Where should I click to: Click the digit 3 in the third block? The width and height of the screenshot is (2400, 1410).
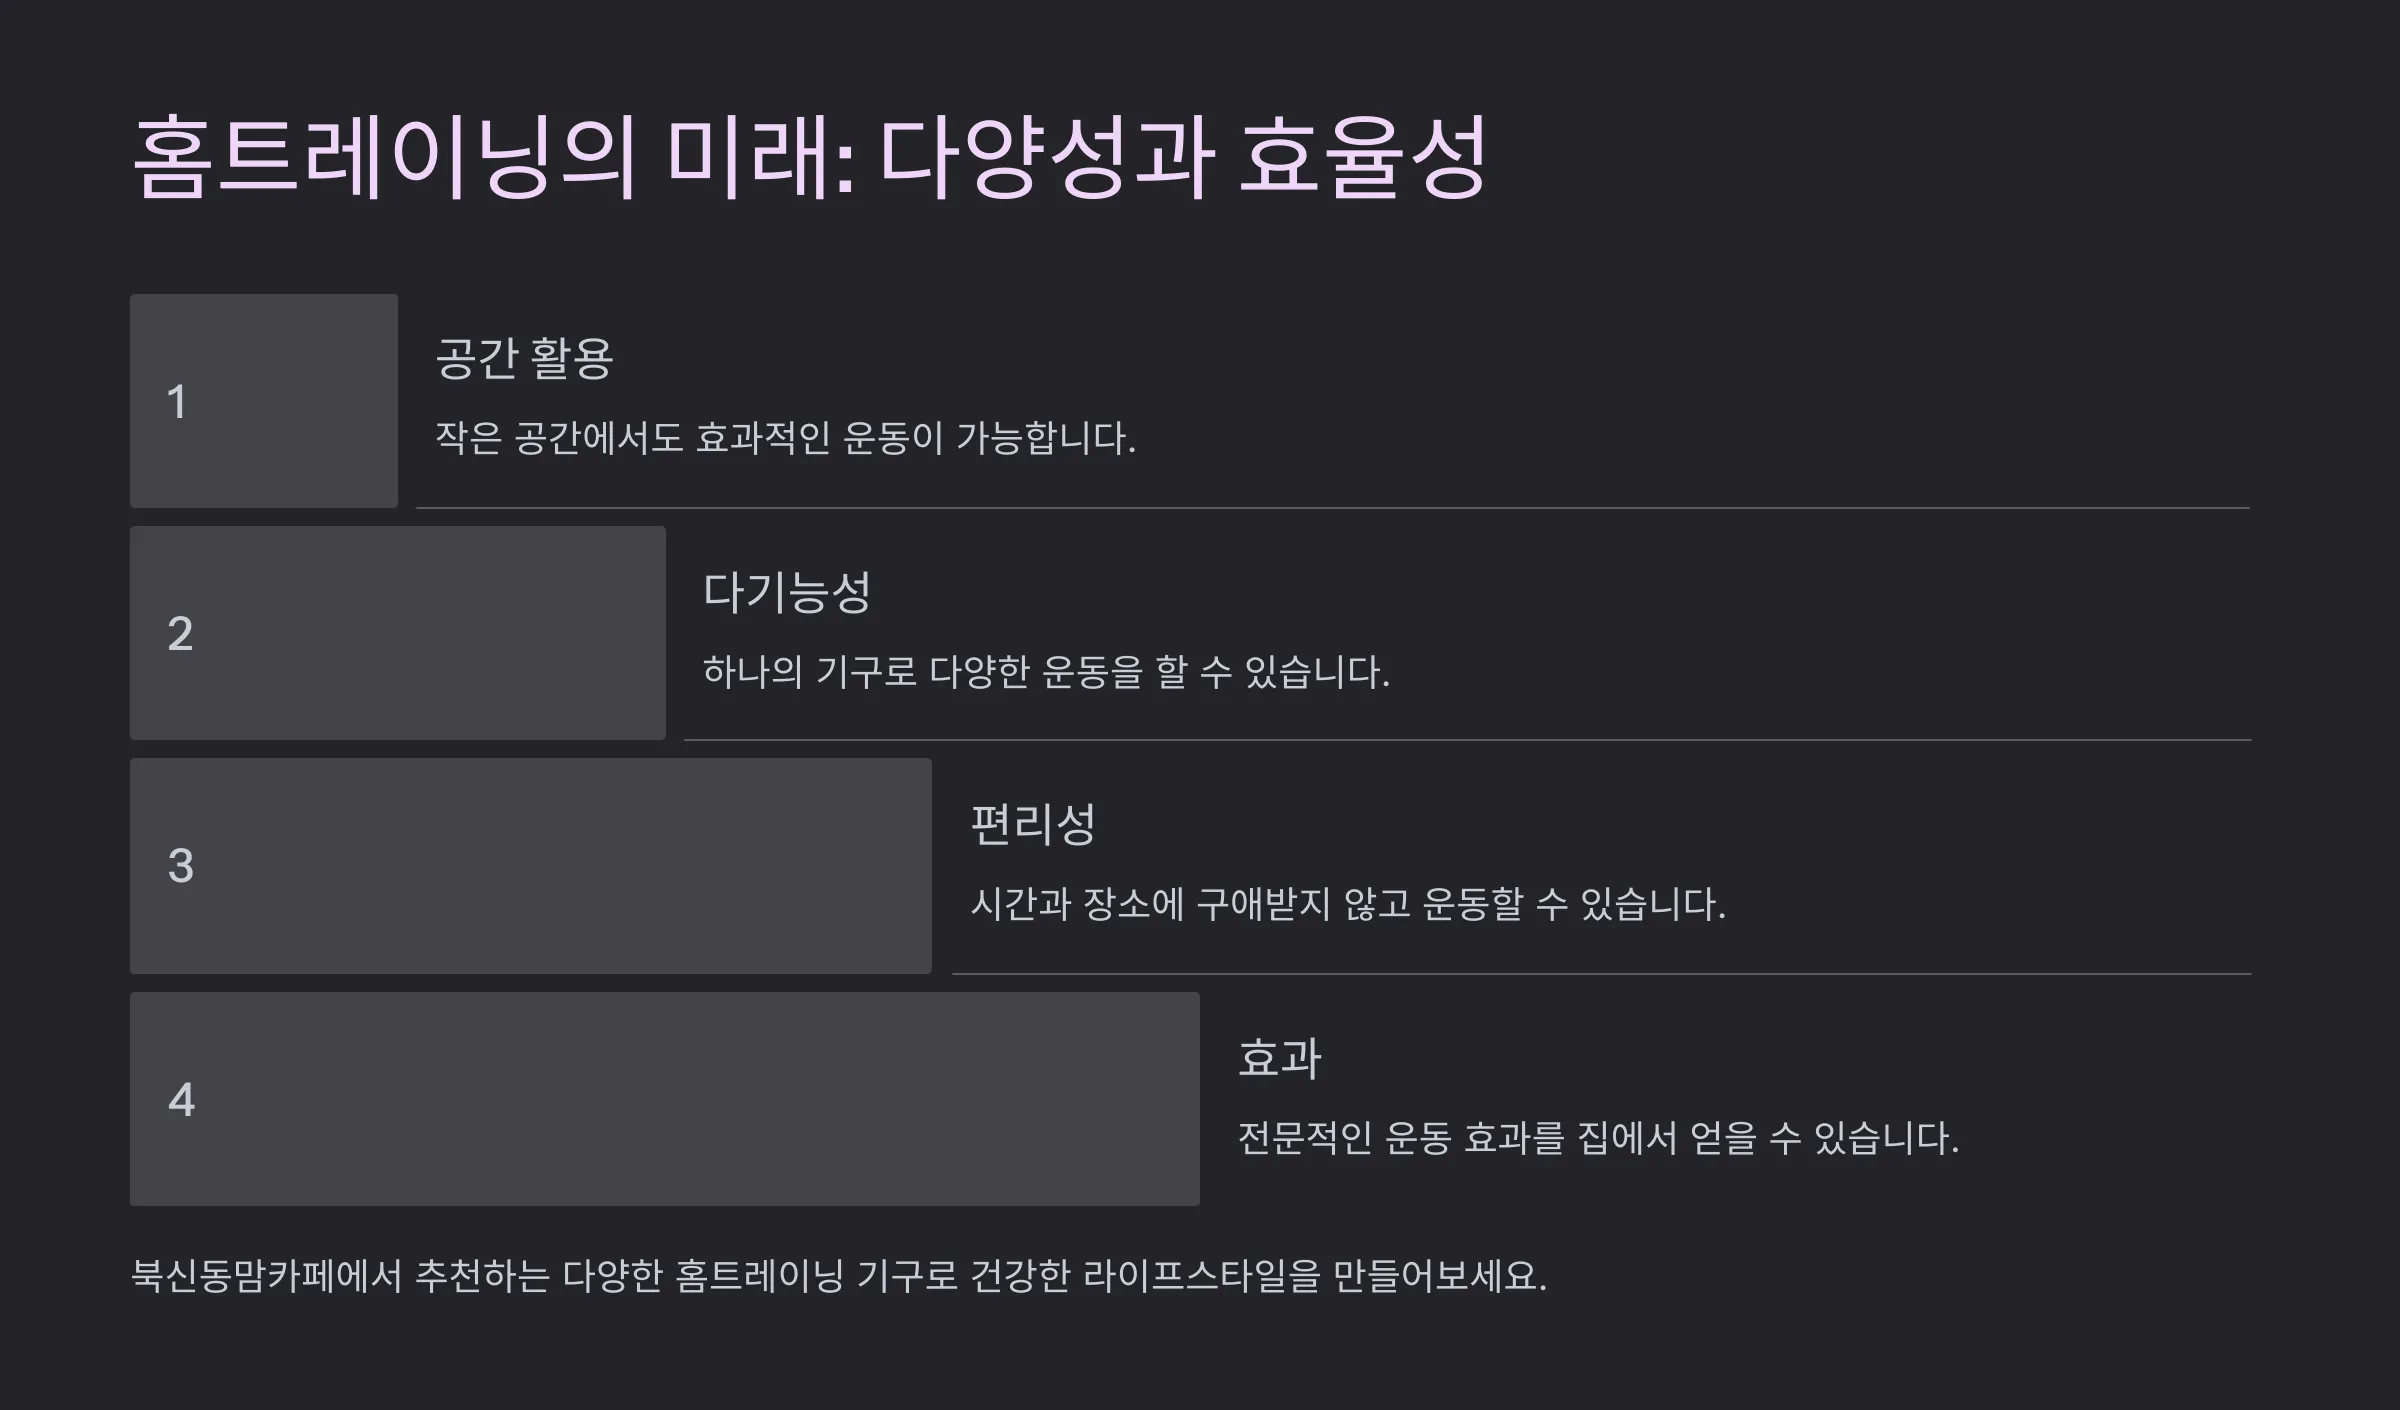pyautogui.click(x=180, y=866)
